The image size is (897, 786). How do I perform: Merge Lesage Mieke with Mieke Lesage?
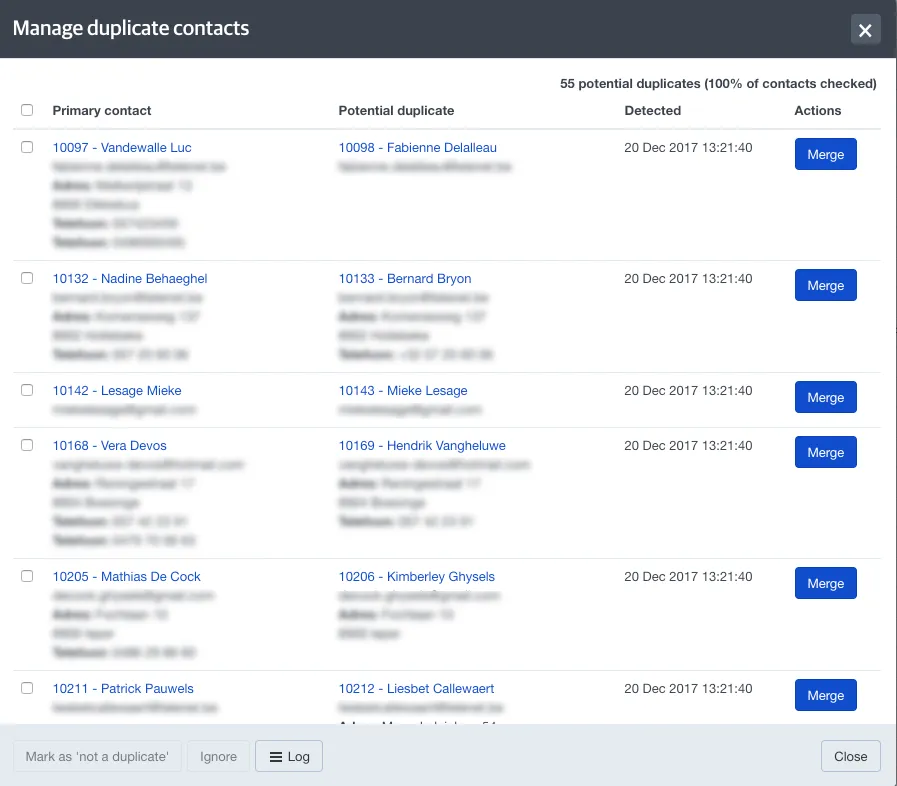click(x=825, y=397)
